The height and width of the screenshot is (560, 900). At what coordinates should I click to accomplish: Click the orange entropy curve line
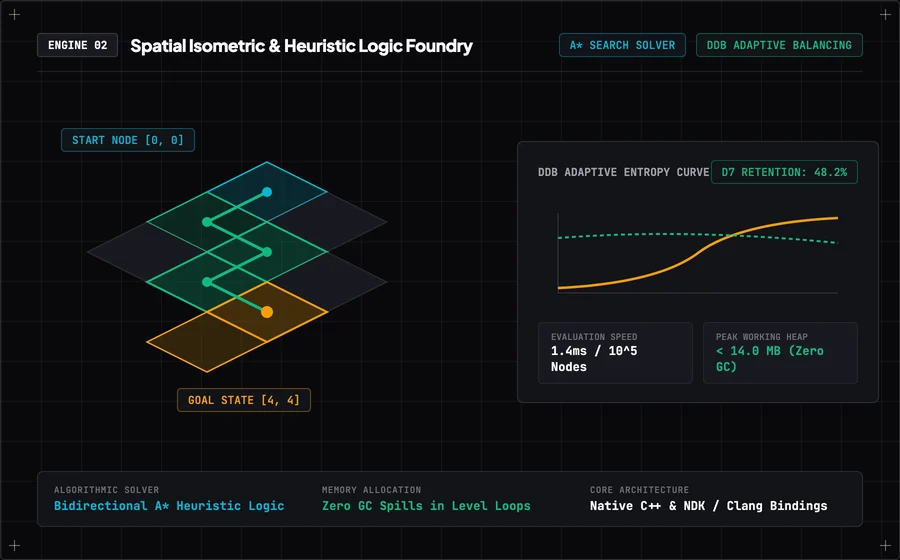[697, 252]
